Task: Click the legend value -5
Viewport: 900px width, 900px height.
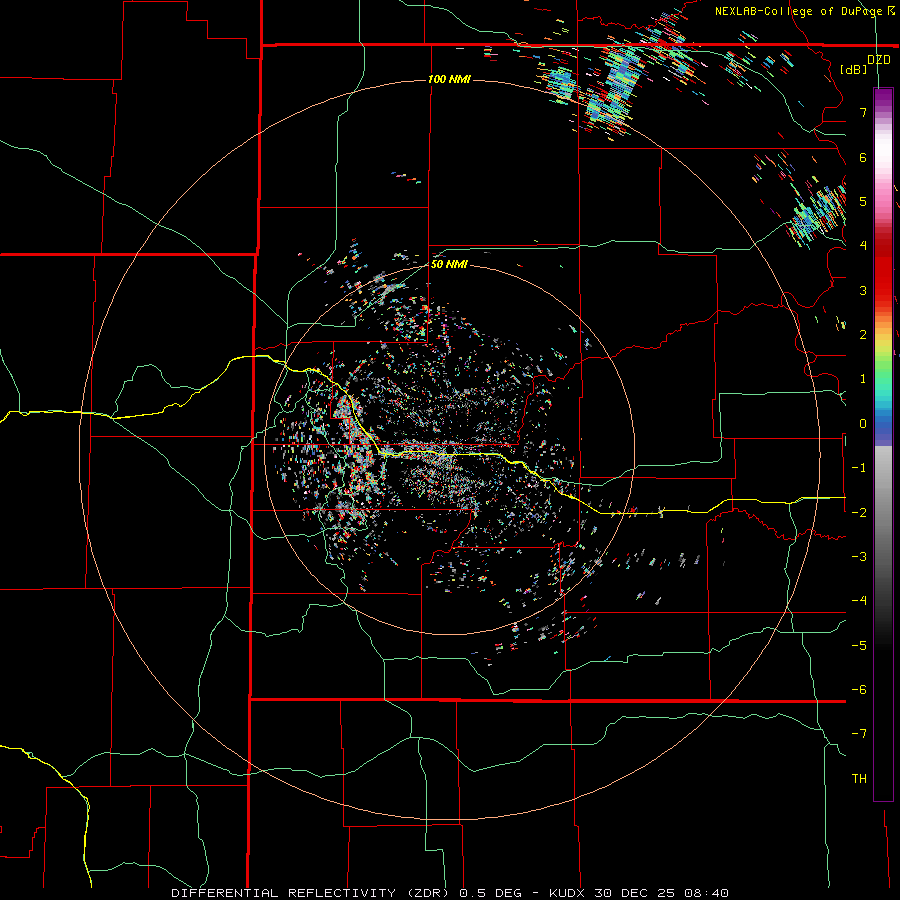Action: coord(859,645)
